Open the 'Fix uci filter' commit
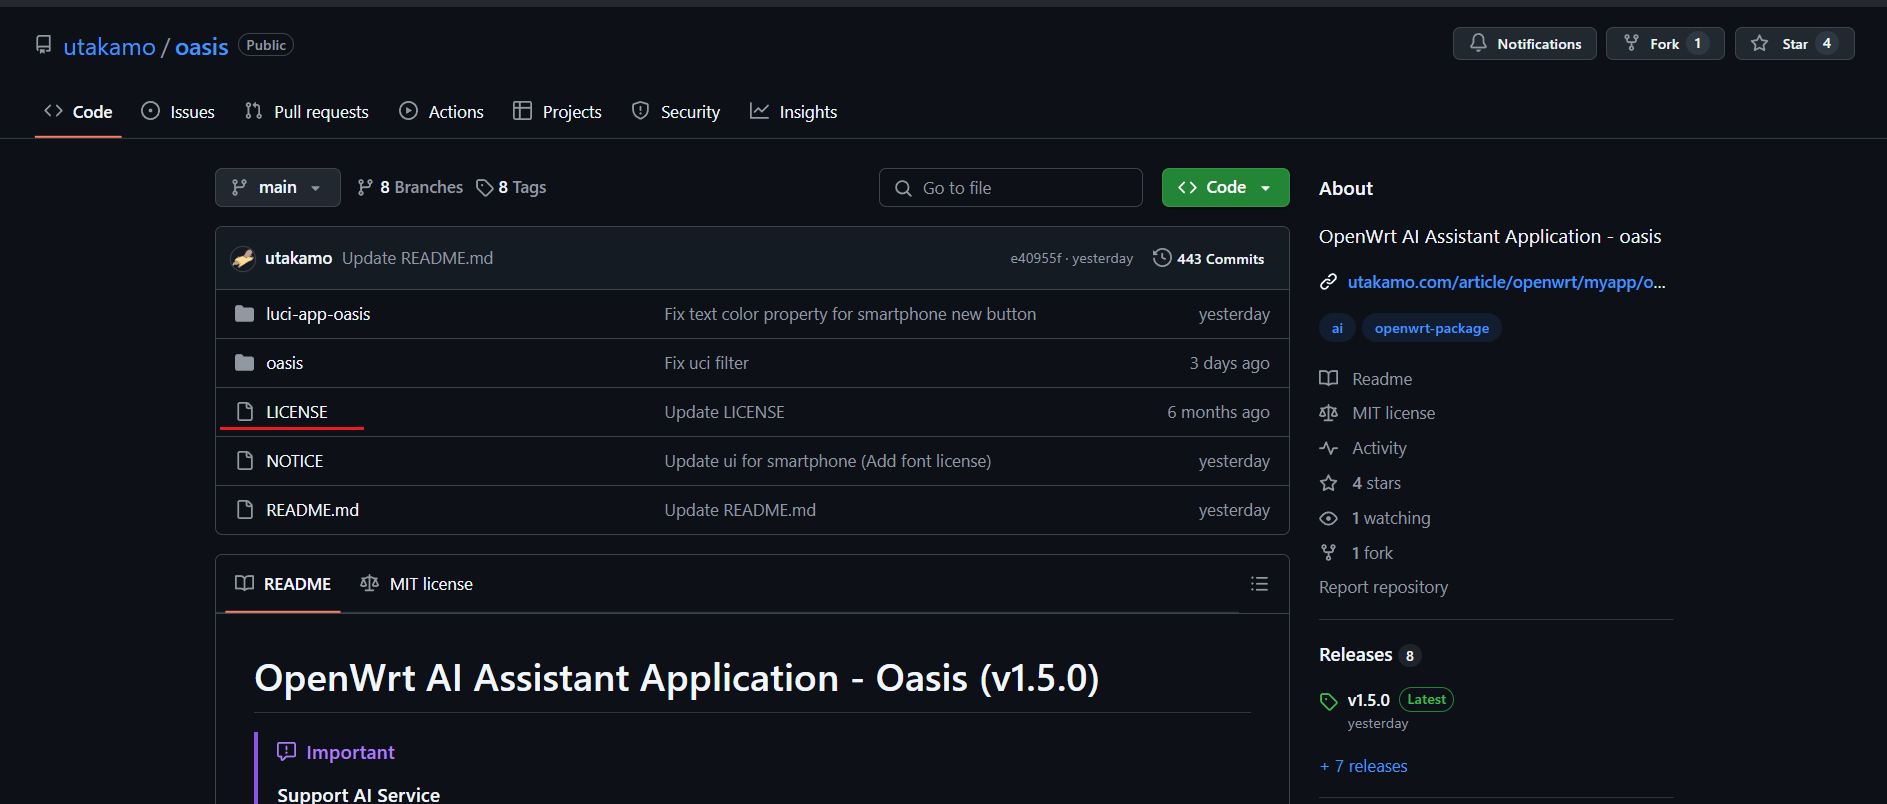 click(x=706, y=363)
